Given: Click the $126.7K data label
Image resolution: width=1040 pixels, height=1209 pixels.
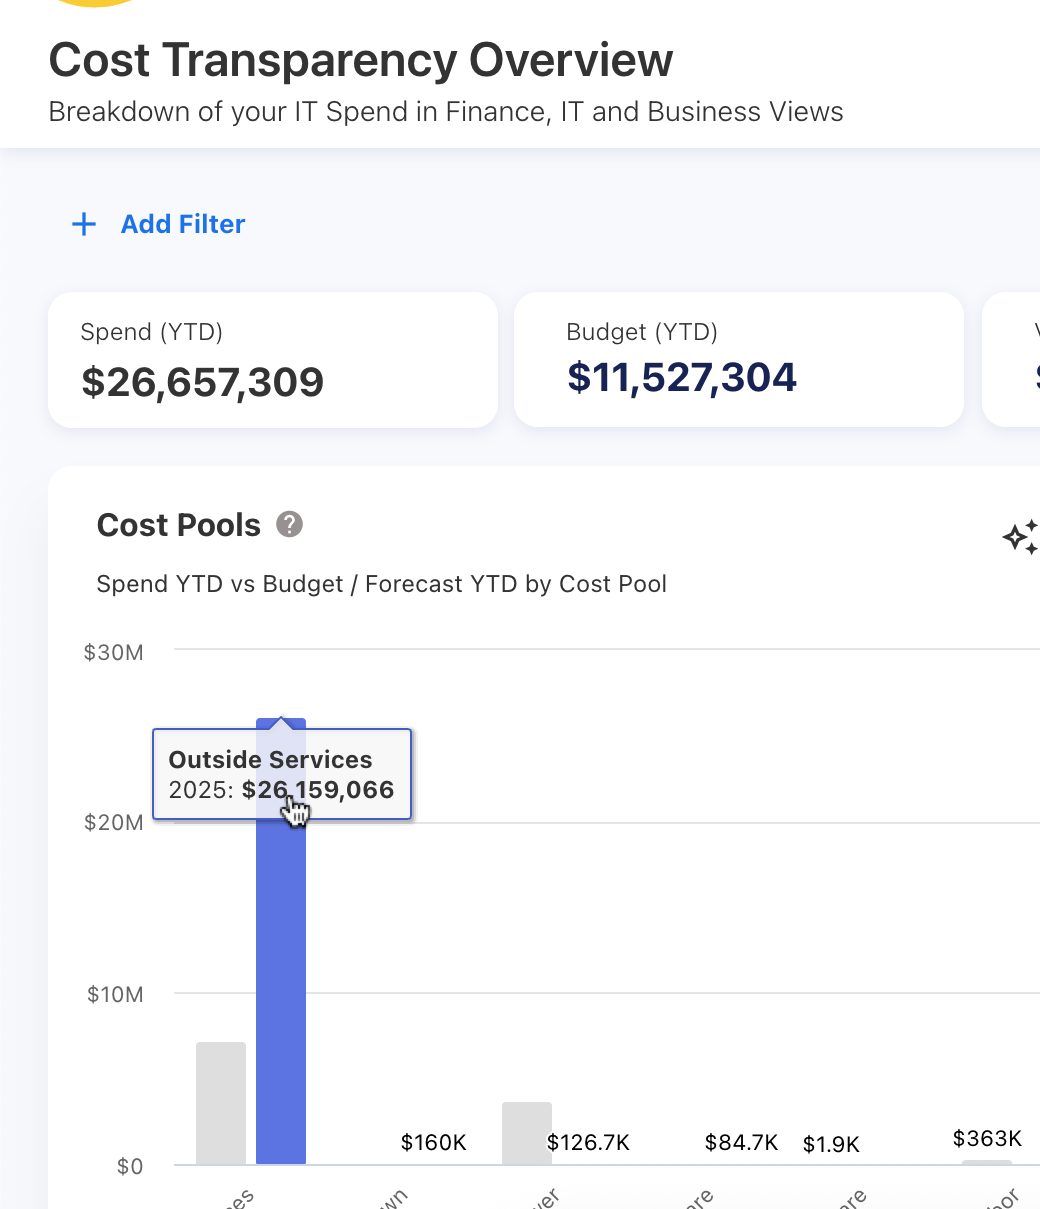Looking at the screenshot, I should coord(588,1142).
